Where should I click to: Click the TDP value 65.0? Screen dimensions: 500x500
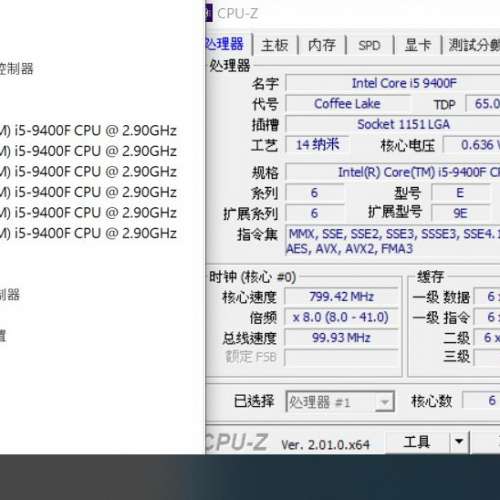tap(483, 104)
